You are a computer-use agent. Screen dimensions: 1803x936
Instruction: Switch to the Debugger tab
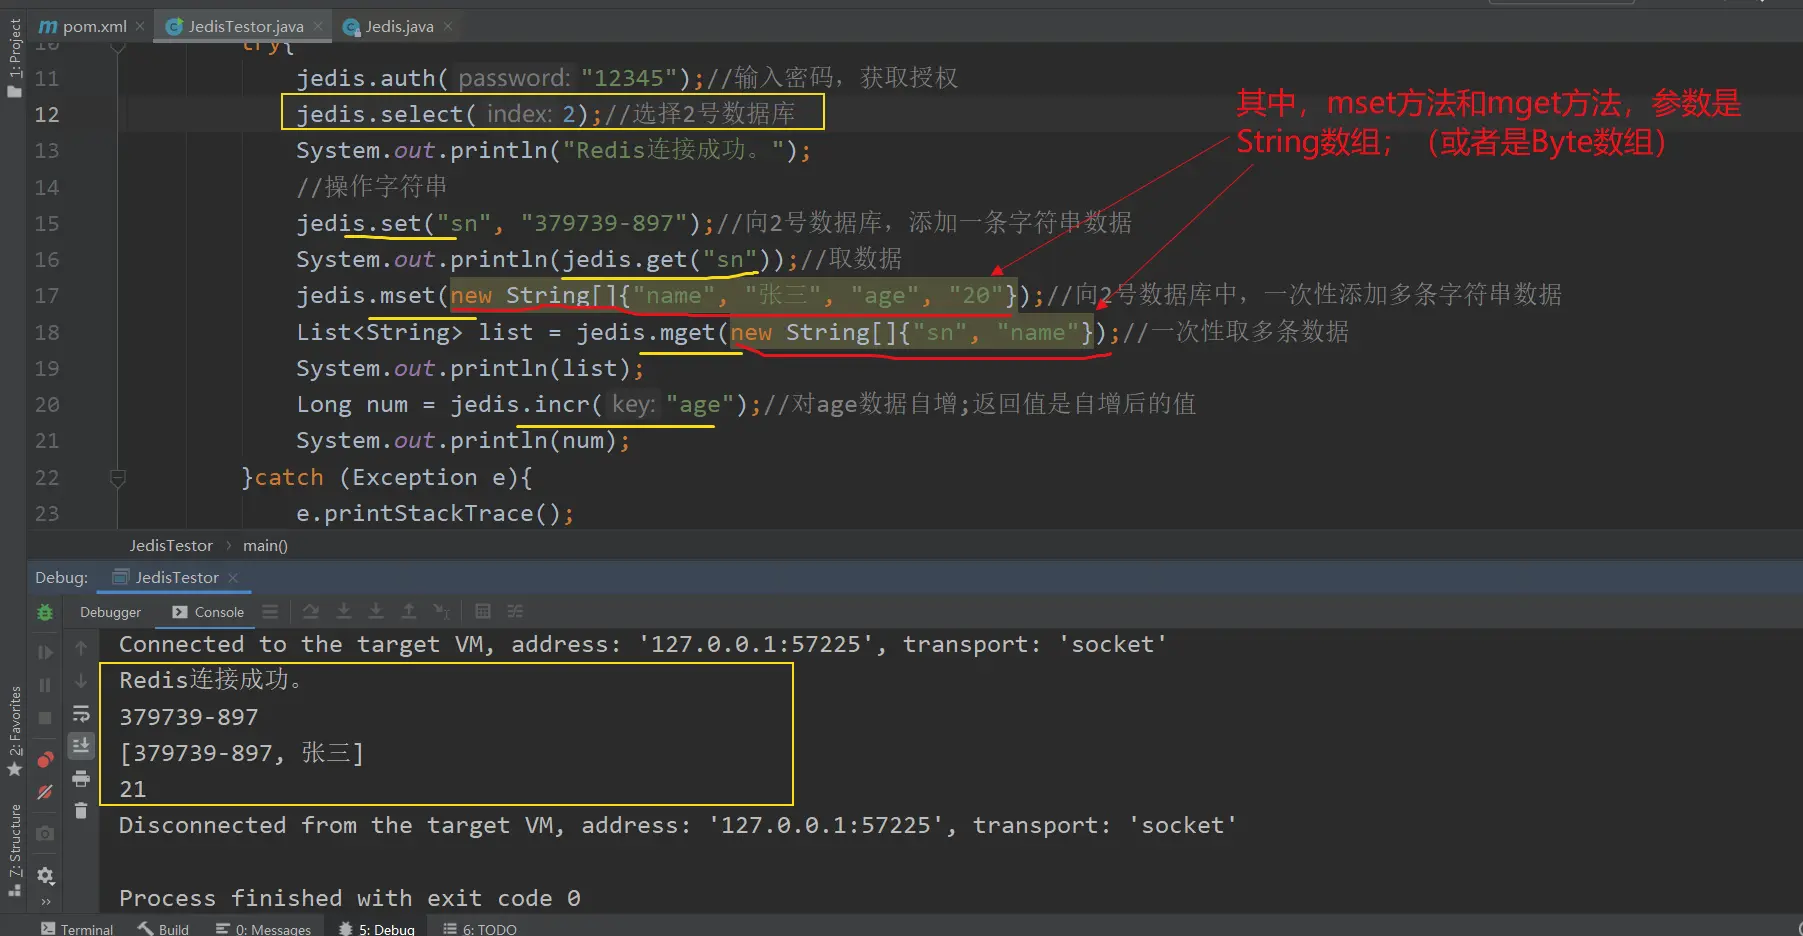[x=110, y=612]
